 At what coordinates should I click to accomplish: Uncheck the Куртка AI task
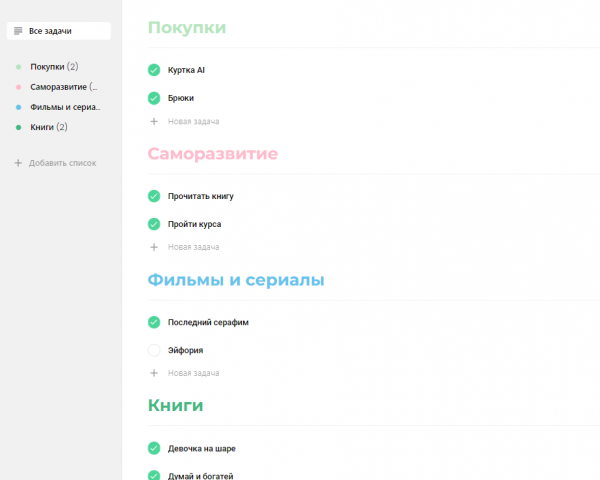[x=154, y=70]
